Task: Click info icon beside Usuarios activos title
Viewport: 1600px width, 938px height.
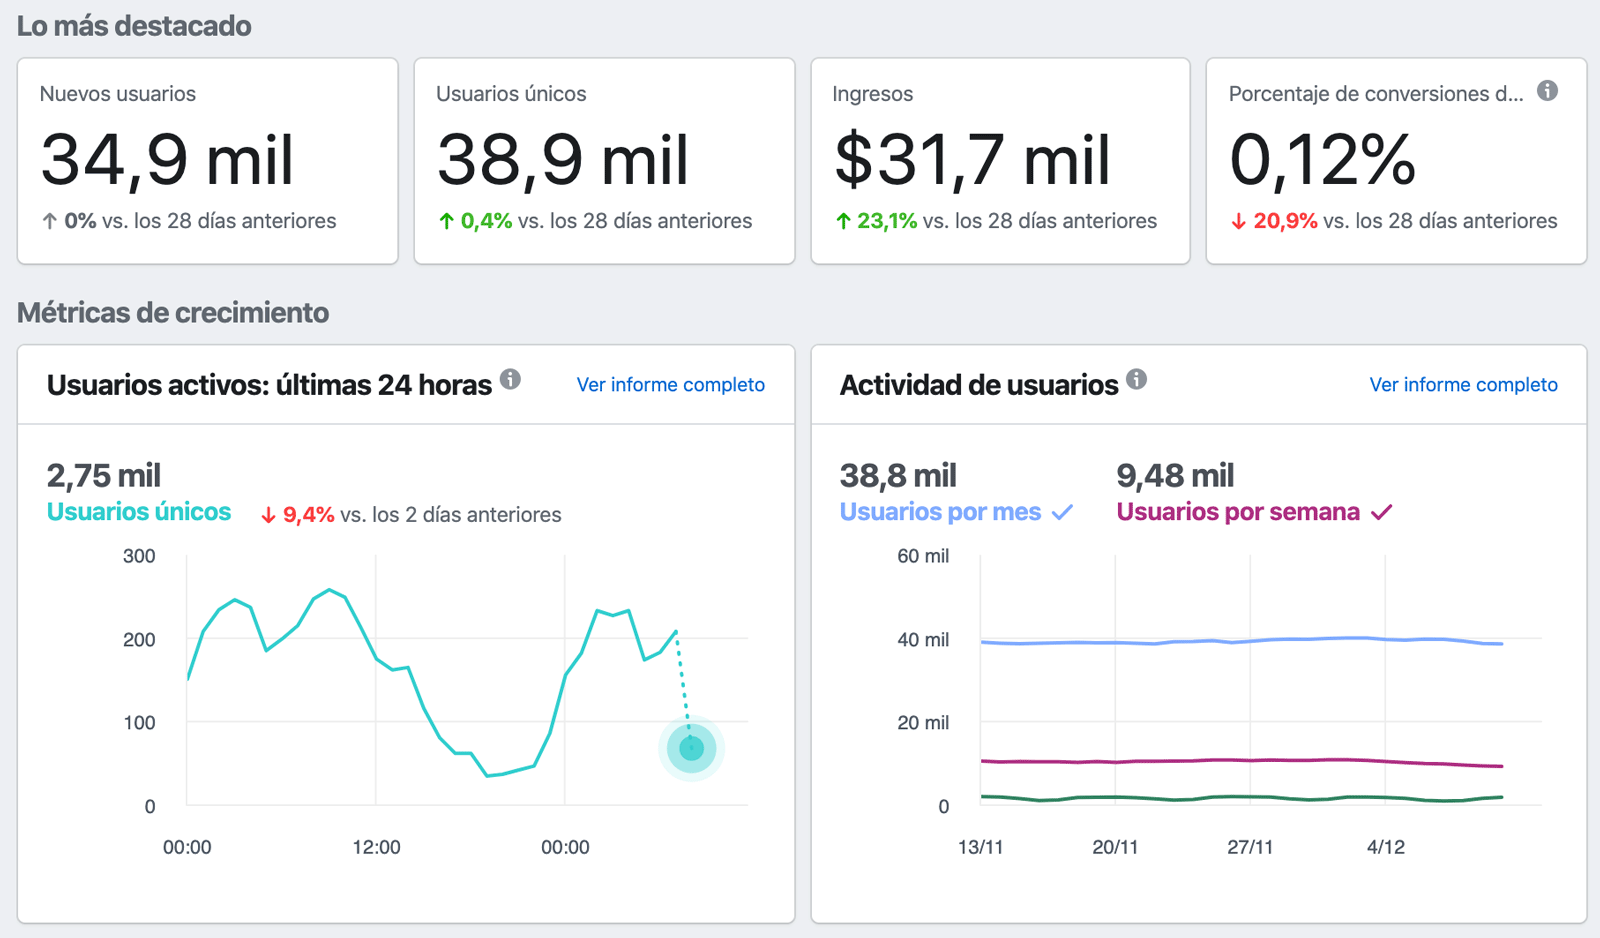Action: pyautogui.click(x=510, y=379)
